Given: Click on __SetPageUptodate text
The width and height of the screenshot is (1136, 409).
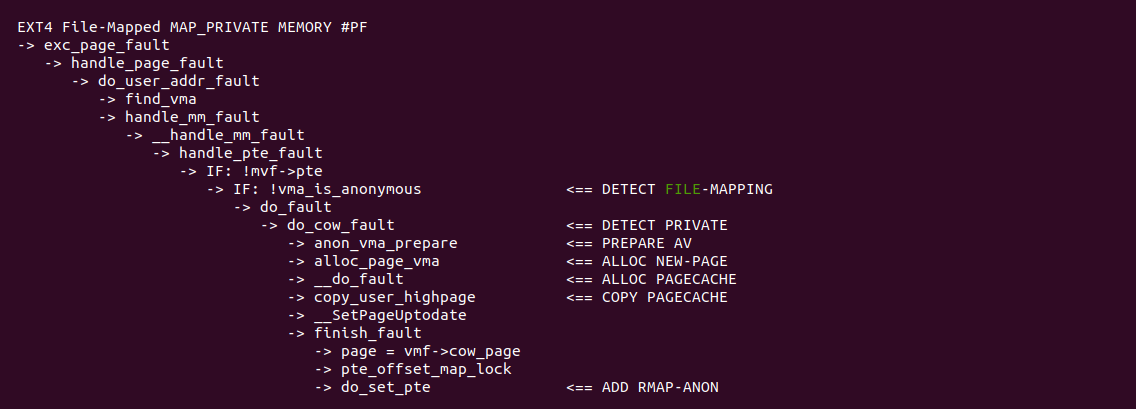Looking at the screenshot, I should (390, 315).
